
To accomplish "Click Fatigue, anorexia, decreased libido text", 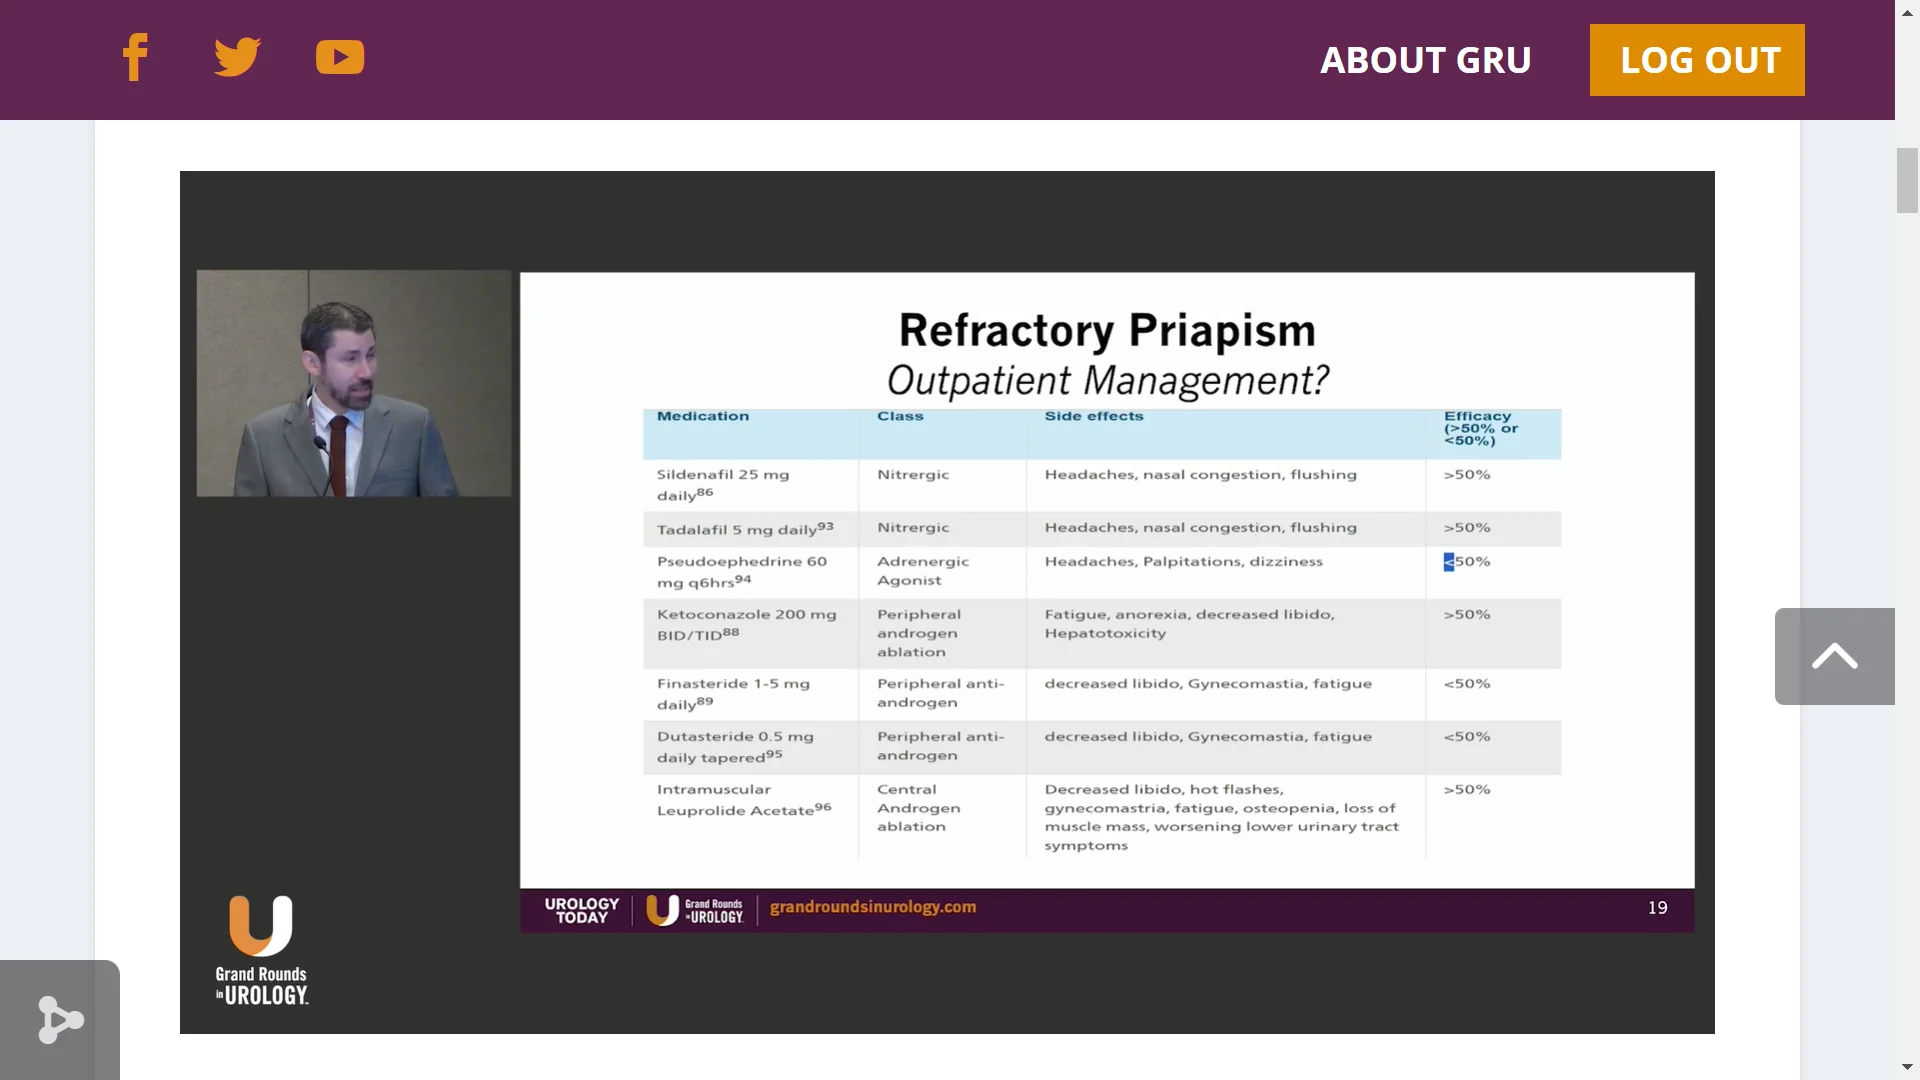I will point(1189,614).
